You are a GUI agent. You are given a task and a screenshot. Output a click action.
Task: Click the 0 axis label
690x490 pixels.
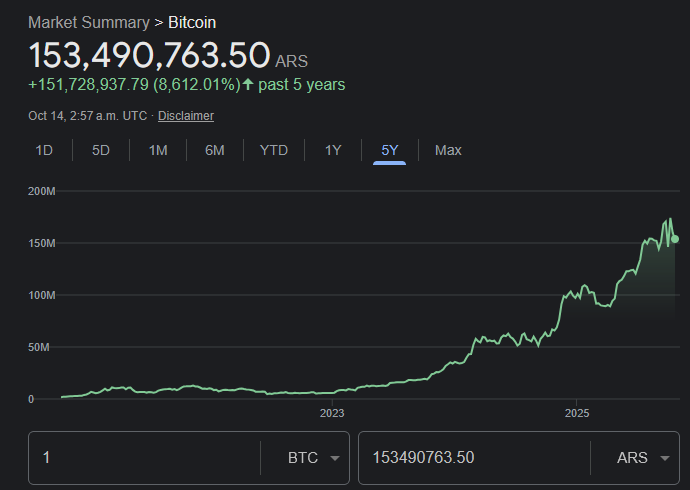coord(31,399)
